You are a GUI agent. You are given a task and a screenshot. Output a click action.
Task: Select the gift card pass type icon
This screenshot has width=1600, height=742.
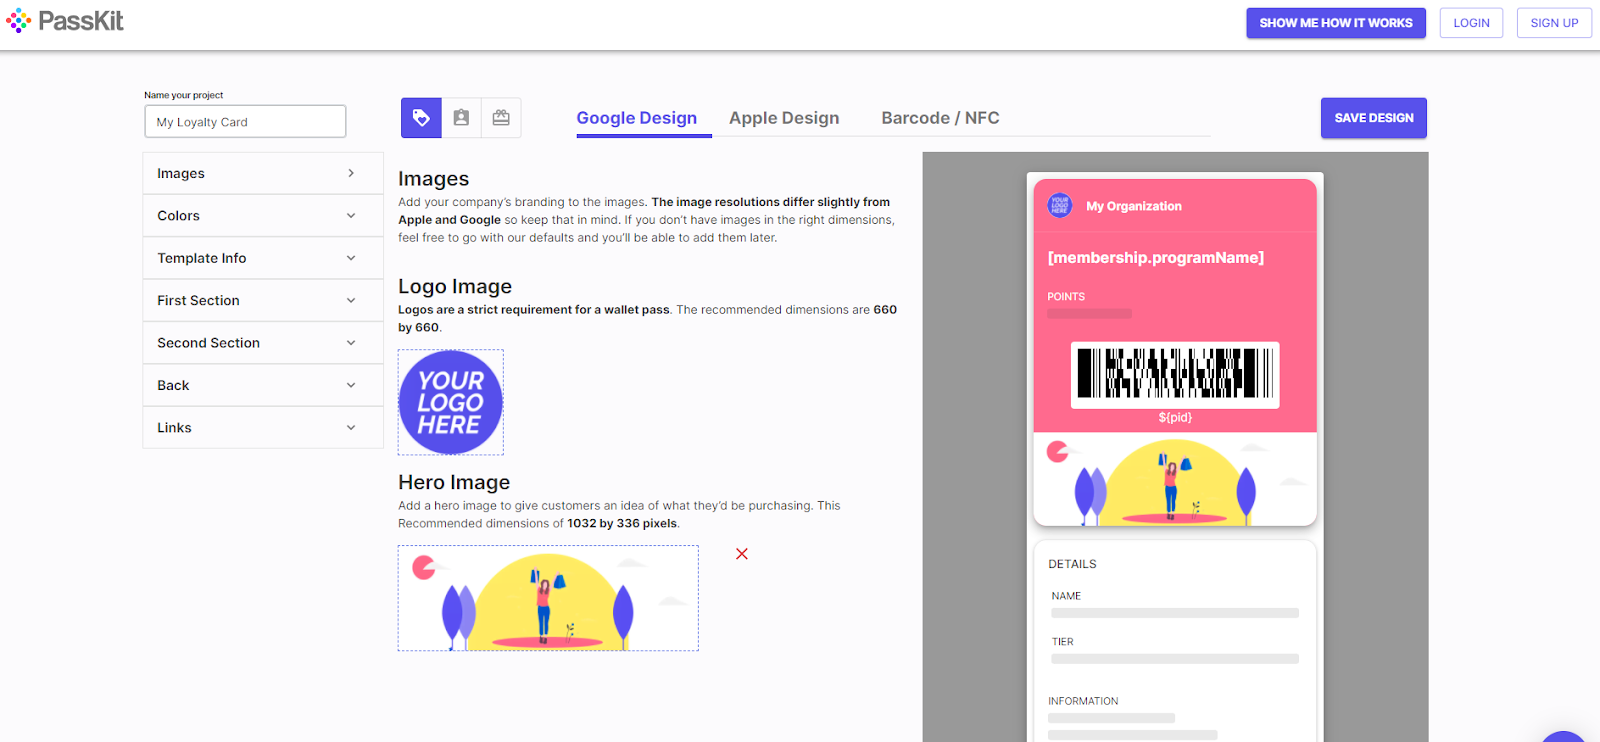(501, 118)
